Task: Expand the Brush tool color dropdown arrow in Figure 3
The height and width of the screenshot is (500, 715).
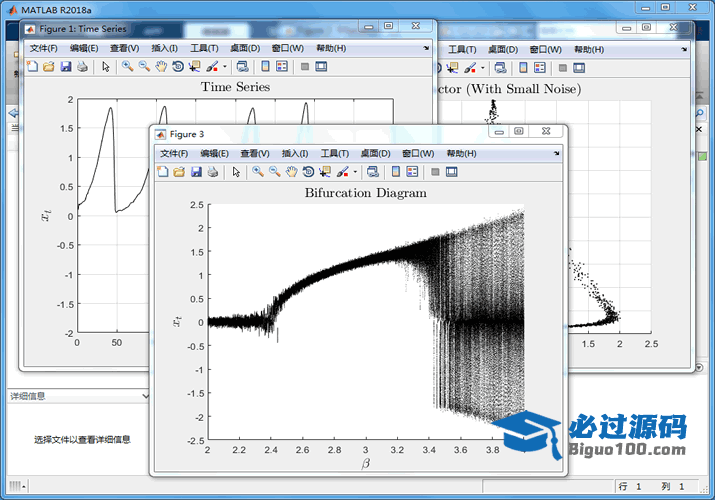Action: (355, 172)
